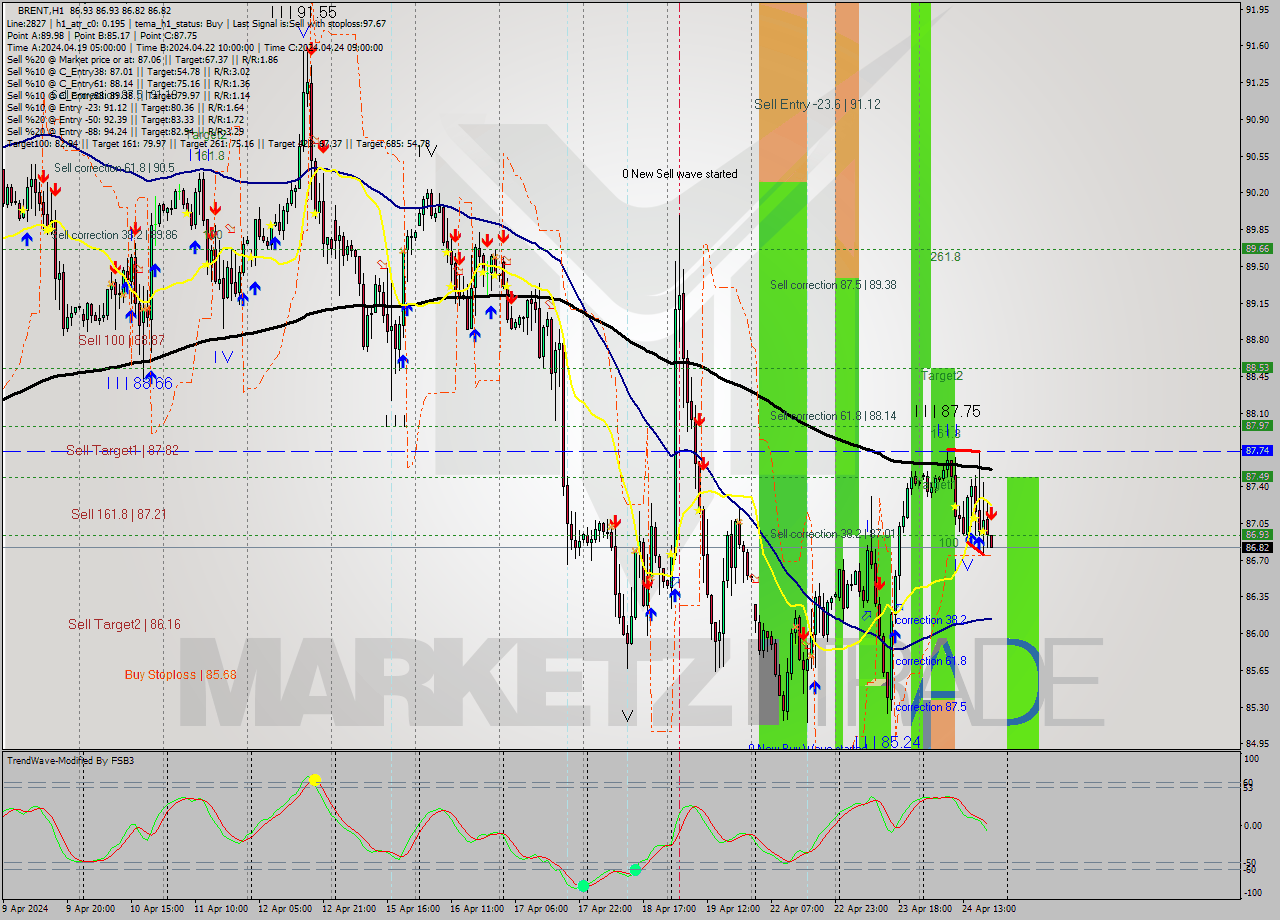Click the 91.95 price axis label
The width and height of the screenshot is (1280, 920).
click(1257, 9)
